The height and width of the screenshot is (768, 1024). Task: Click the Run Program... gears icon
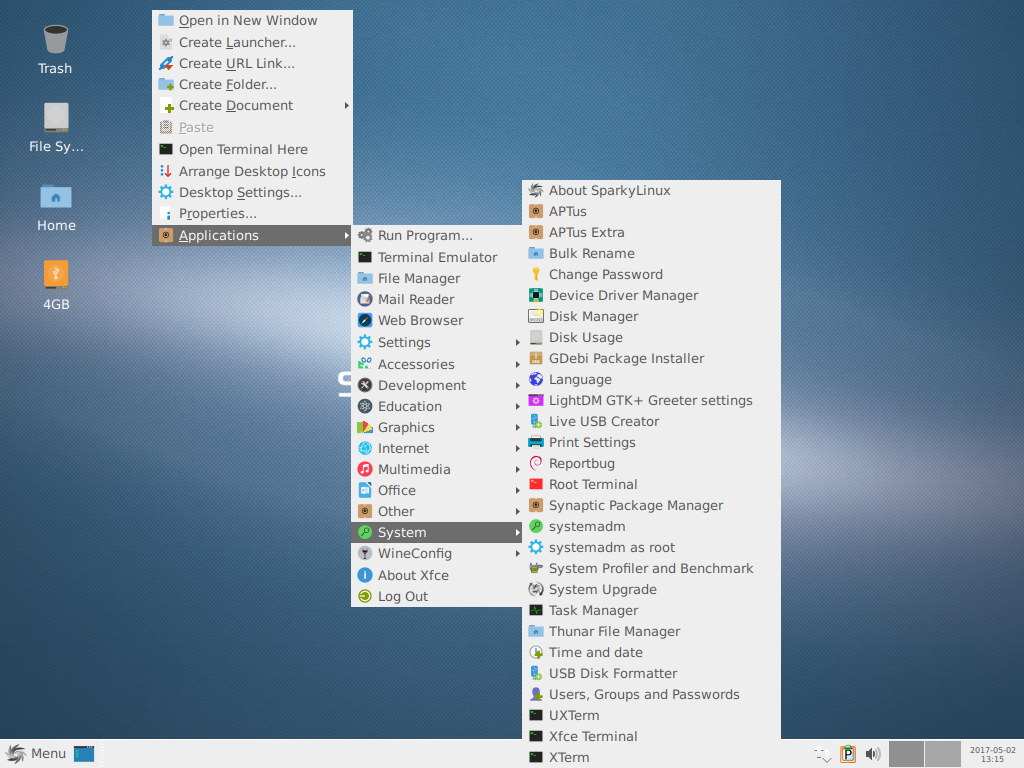coord(365,235)
